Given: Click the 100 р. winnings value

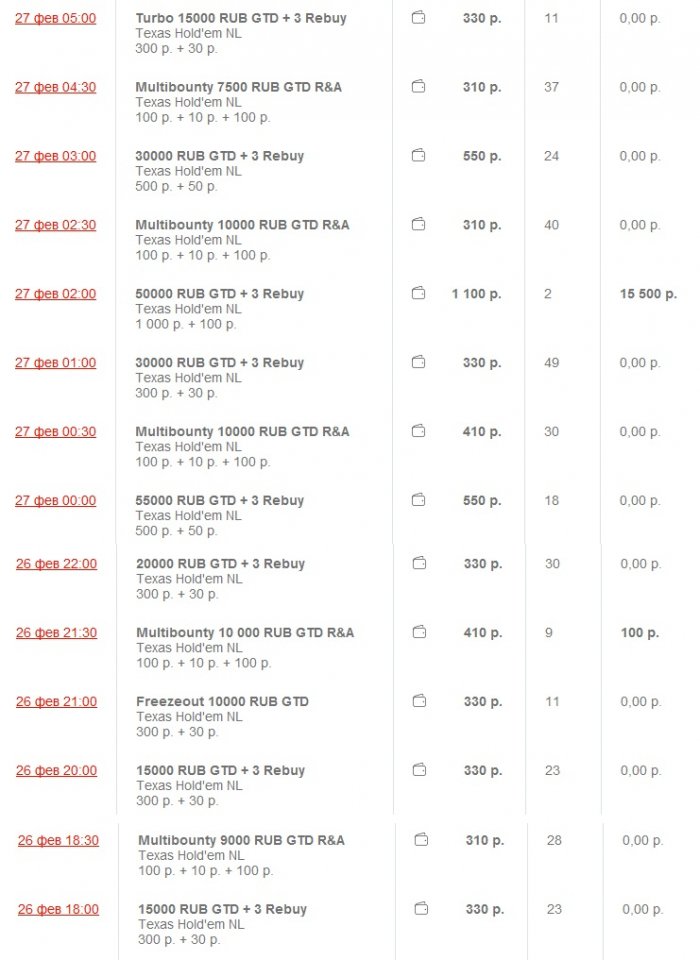Looking at the screenshot, I should pyautogui.click(x=639, y=632).
